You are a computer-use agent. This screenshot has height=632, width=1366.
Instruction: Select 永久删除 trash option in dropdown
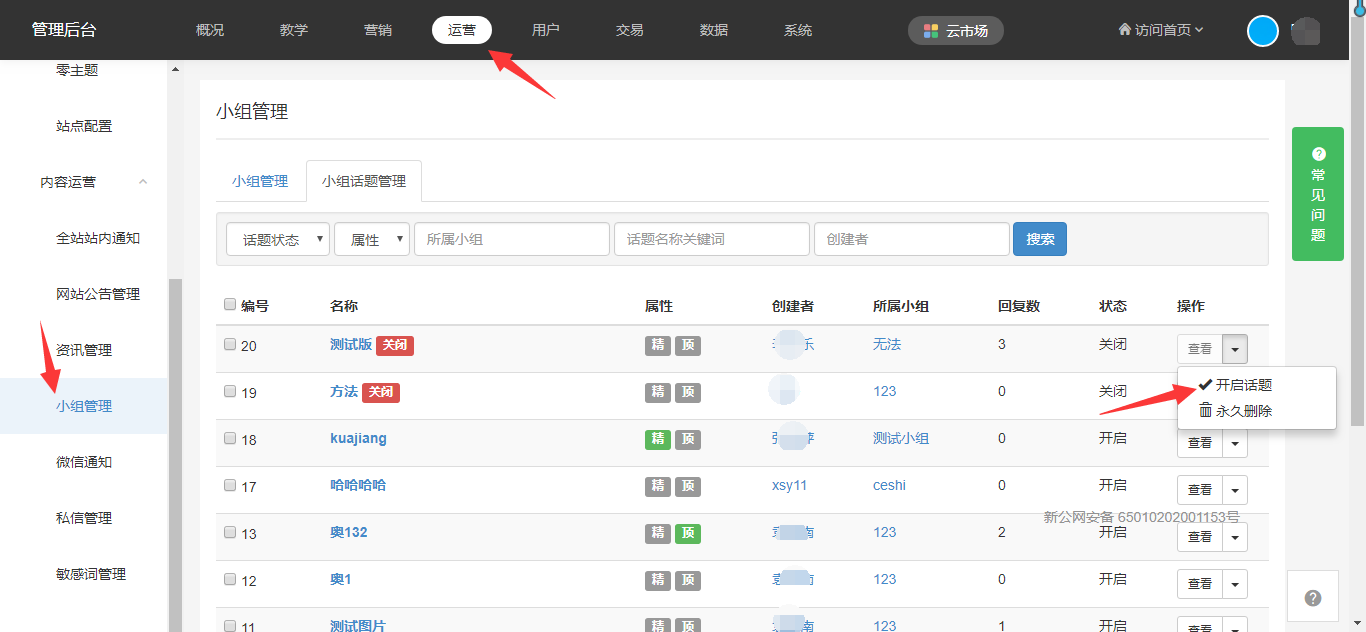pyautogui.click(x=1236, y=411)
